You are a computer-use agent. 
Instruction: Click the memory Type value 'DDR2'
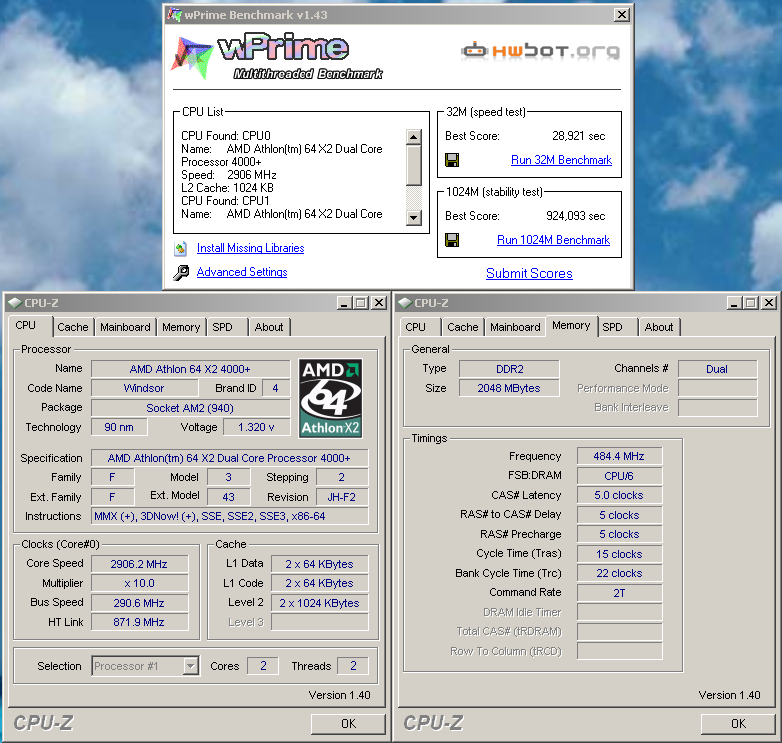509,369
